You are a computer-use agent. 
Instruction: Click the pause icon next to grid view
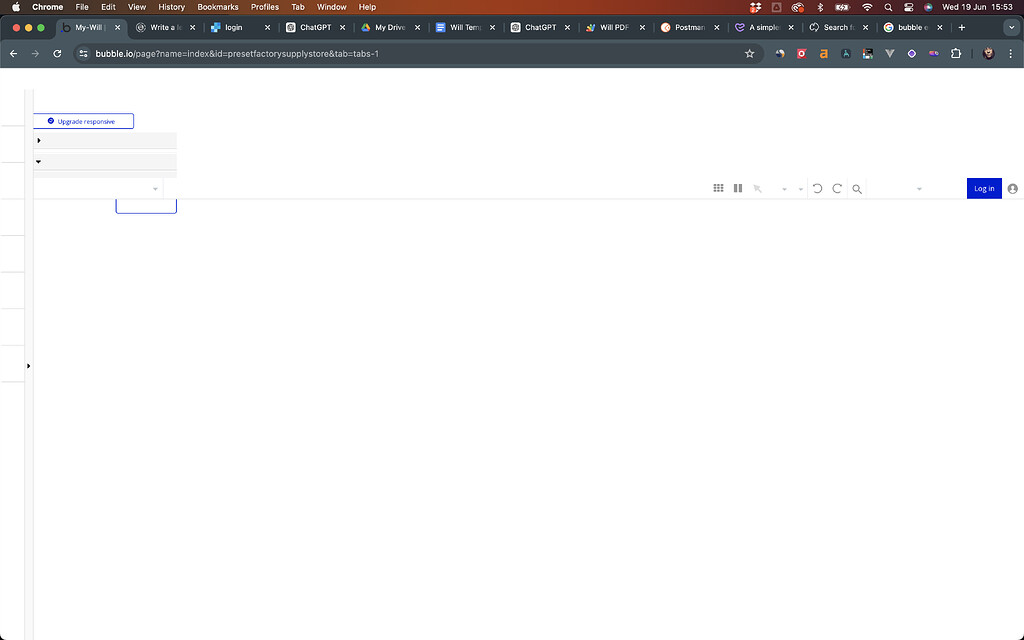point(738,188)
